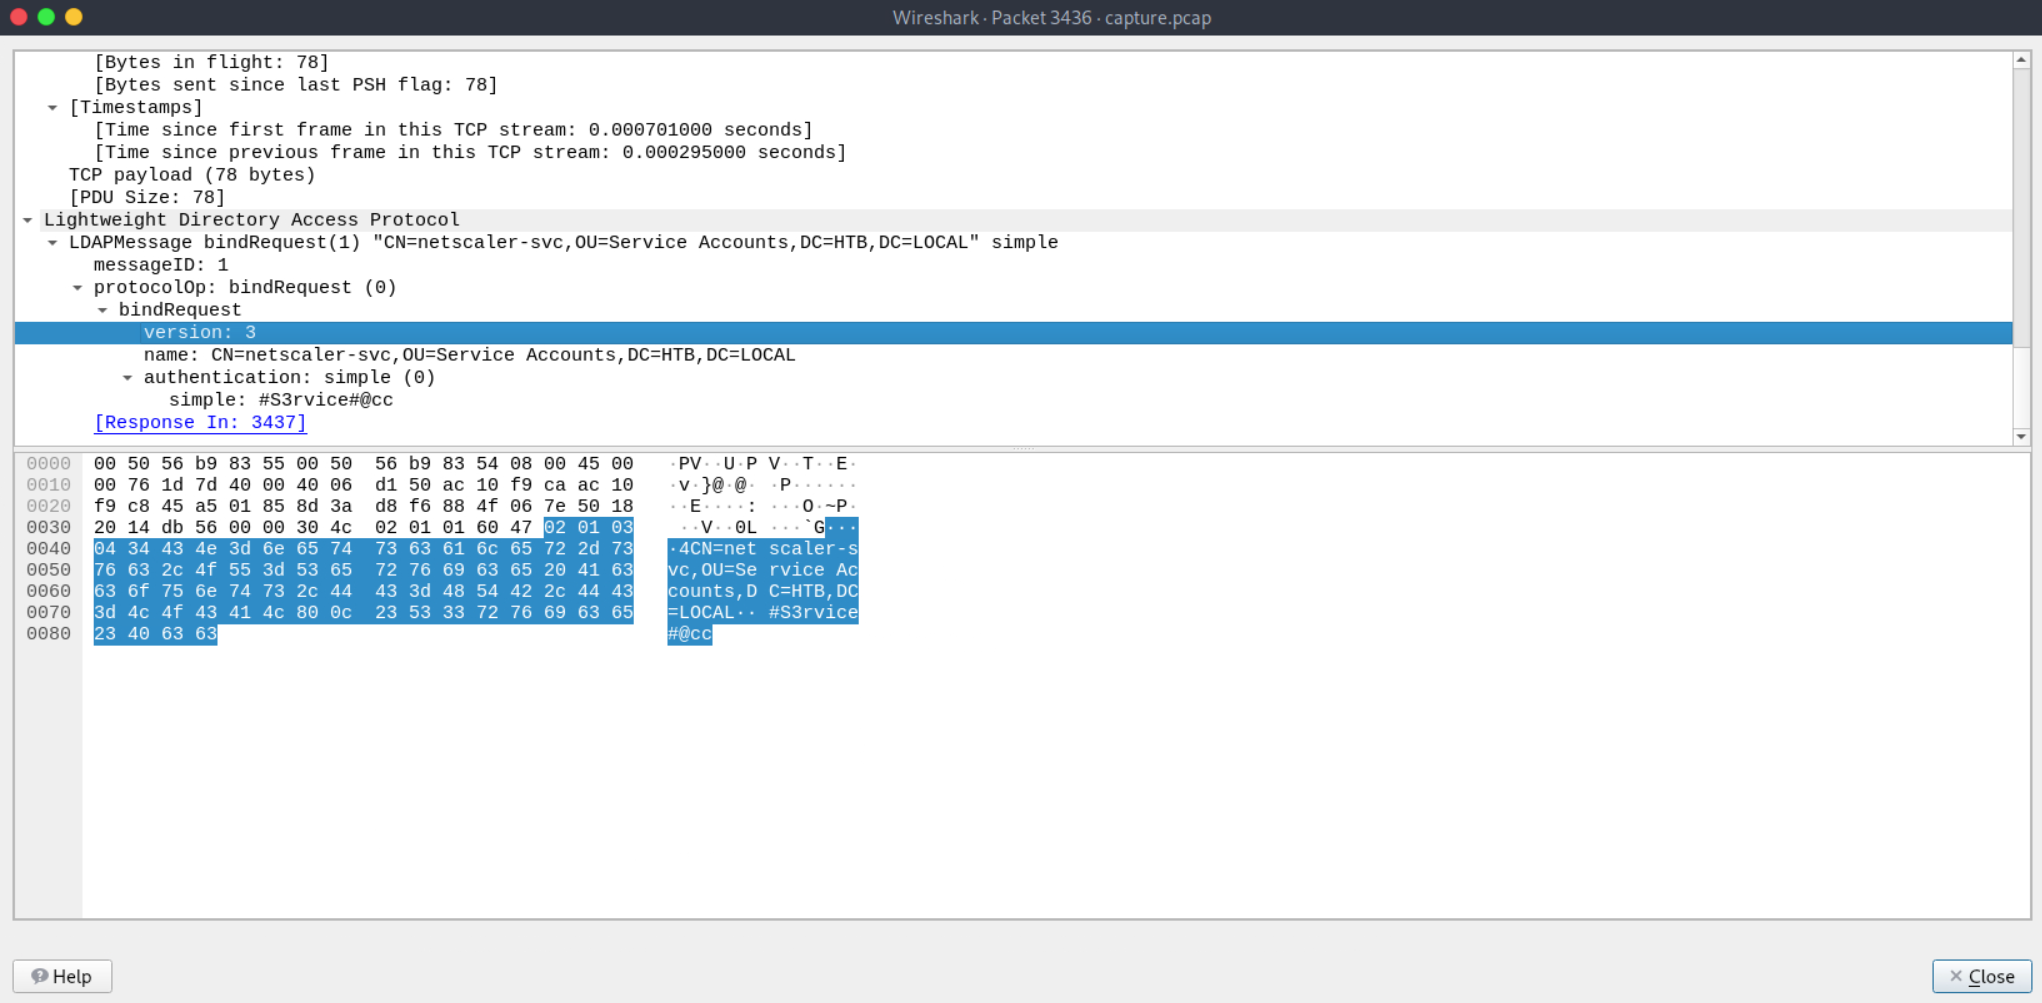Collapse the authentication: simple (0) node
This screenshot has height=1003, width=2042.
[127, 378]
